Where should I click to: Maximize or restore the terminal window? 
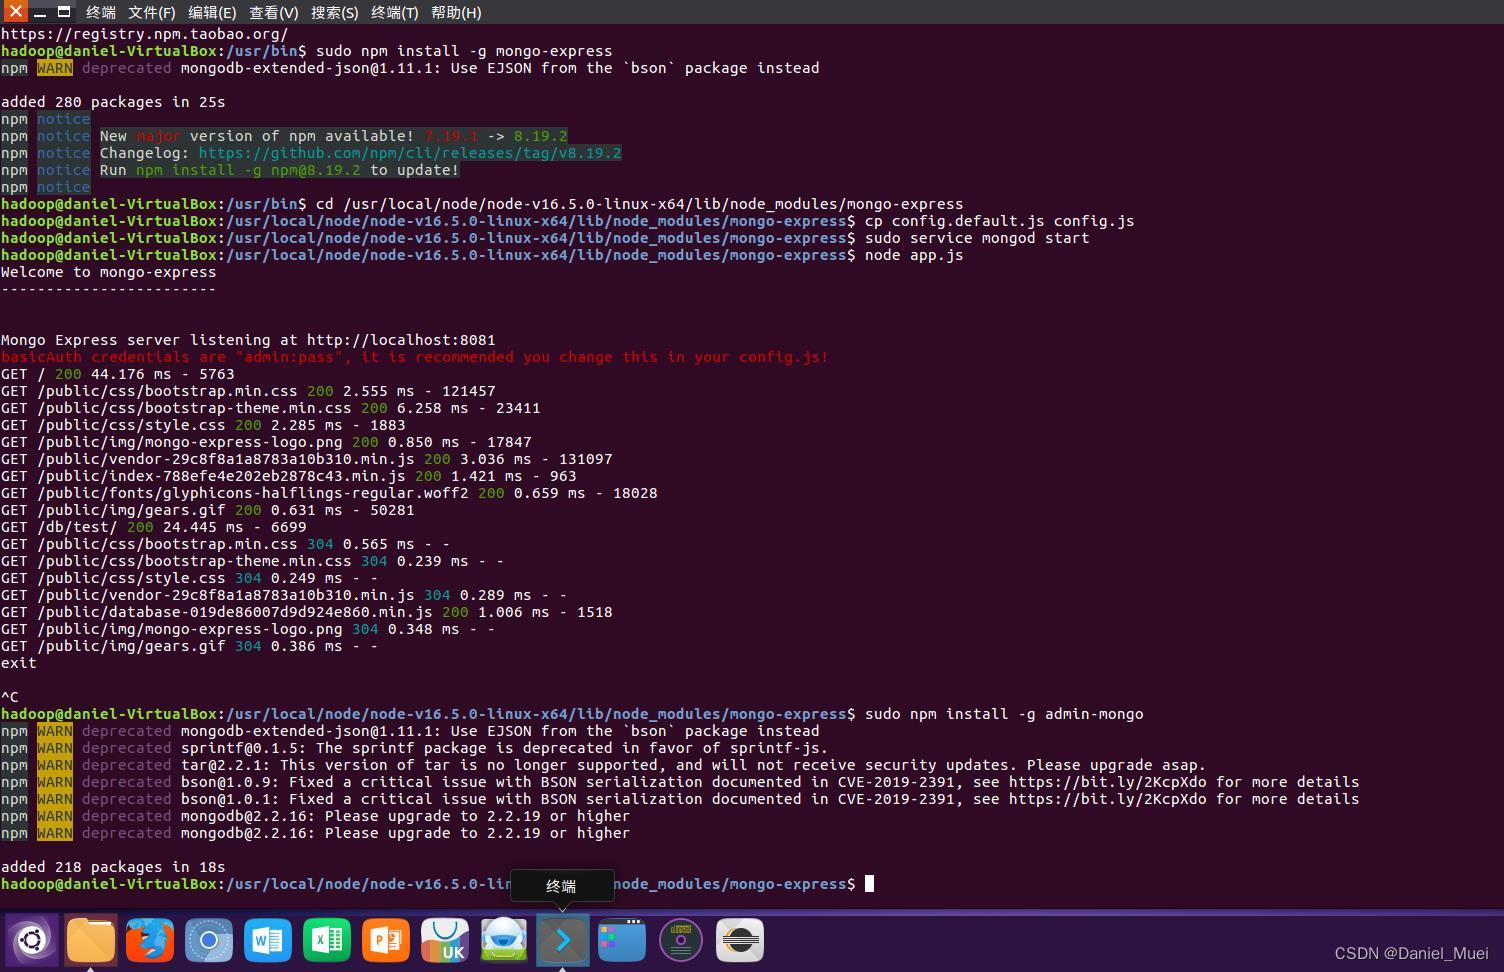[x=64, y=12]
